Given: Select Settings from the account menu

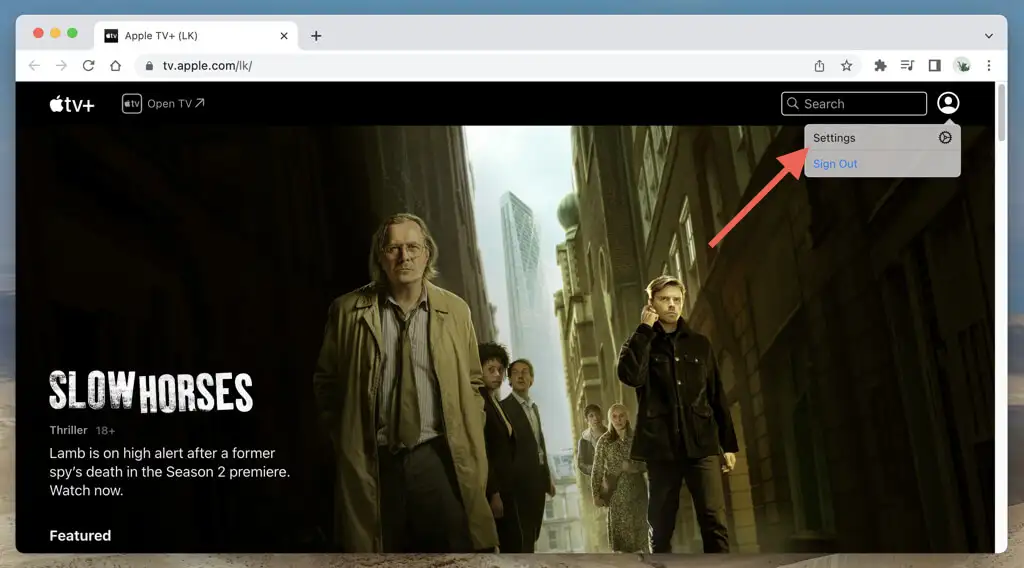Looking at the screenshot, I should (x=882, y=138).
